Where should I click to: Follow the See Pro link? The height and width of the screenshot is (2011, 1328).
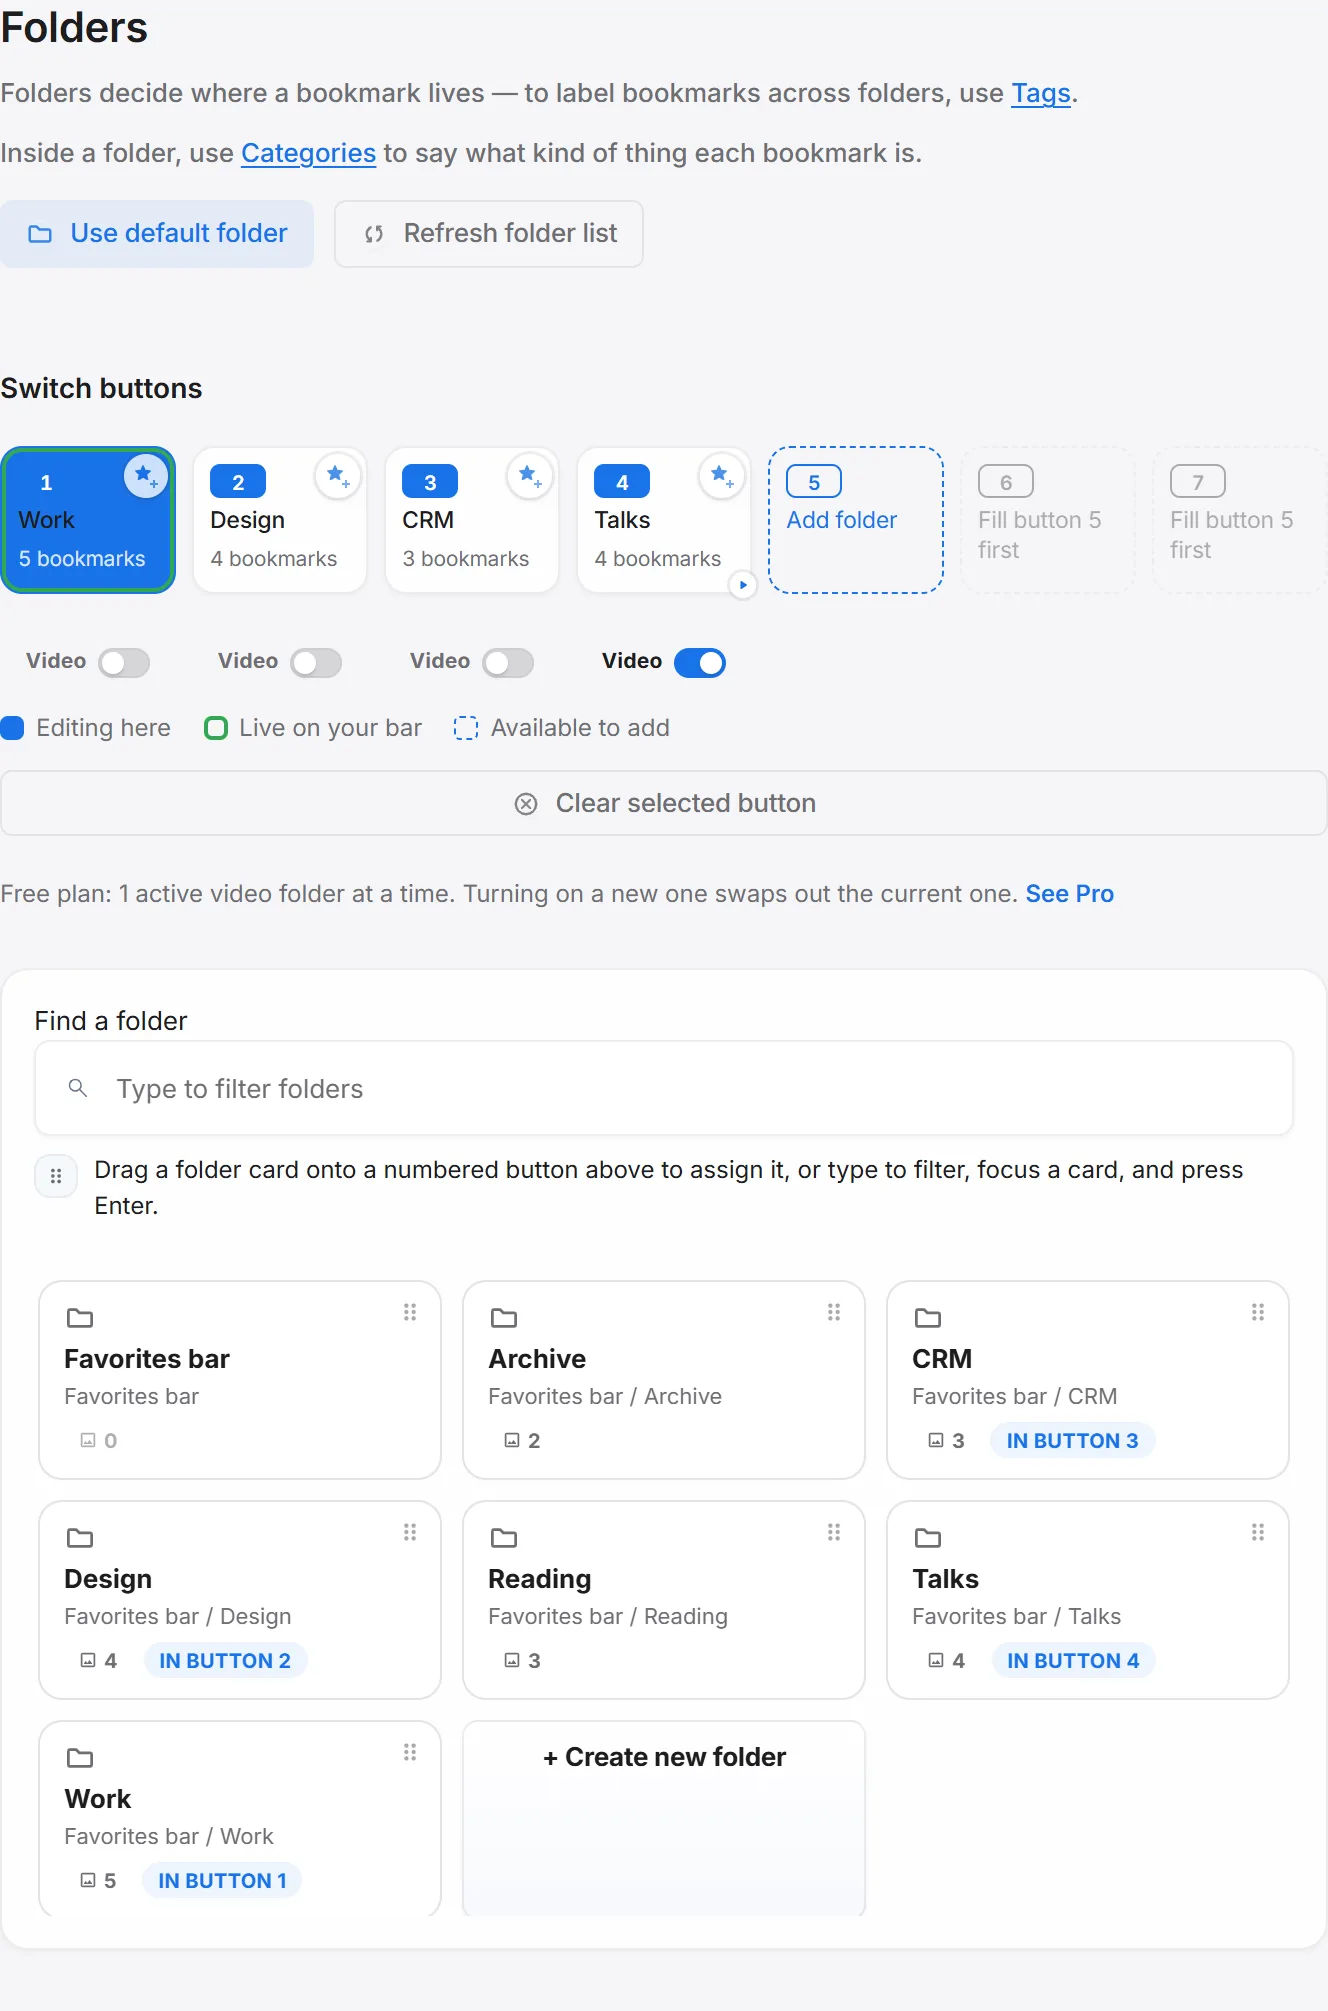(x=1070, y=894)
